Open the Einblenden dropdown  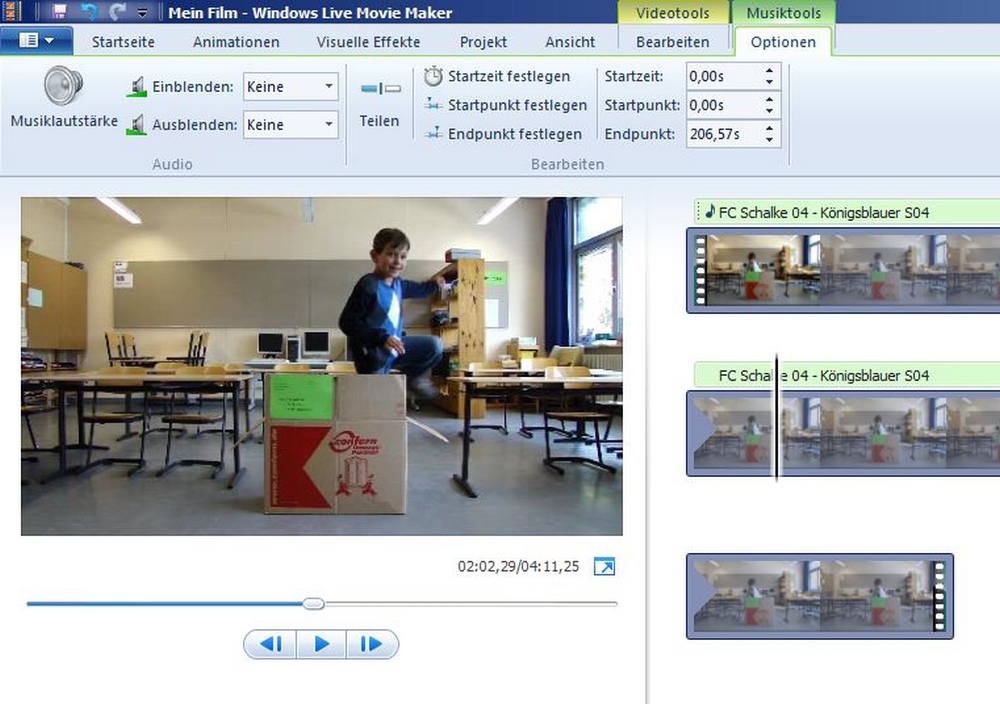coord(290,87)
